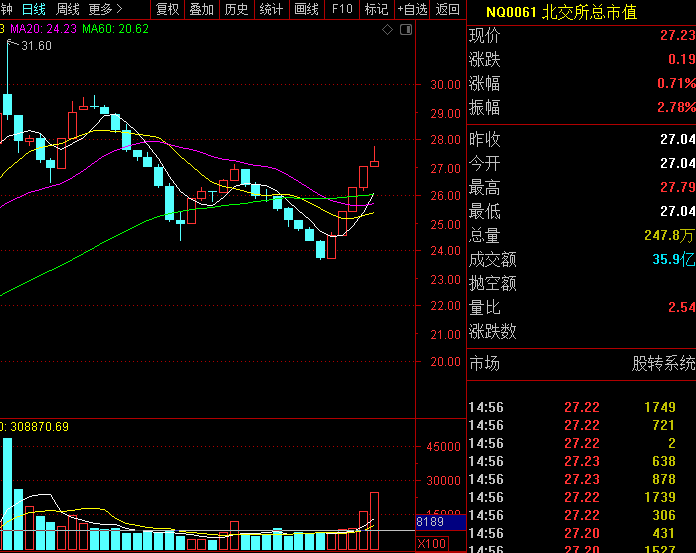Screen dimensions: 696x553
Task: Click the 31.60 high price flag
Action: [36, 46]
